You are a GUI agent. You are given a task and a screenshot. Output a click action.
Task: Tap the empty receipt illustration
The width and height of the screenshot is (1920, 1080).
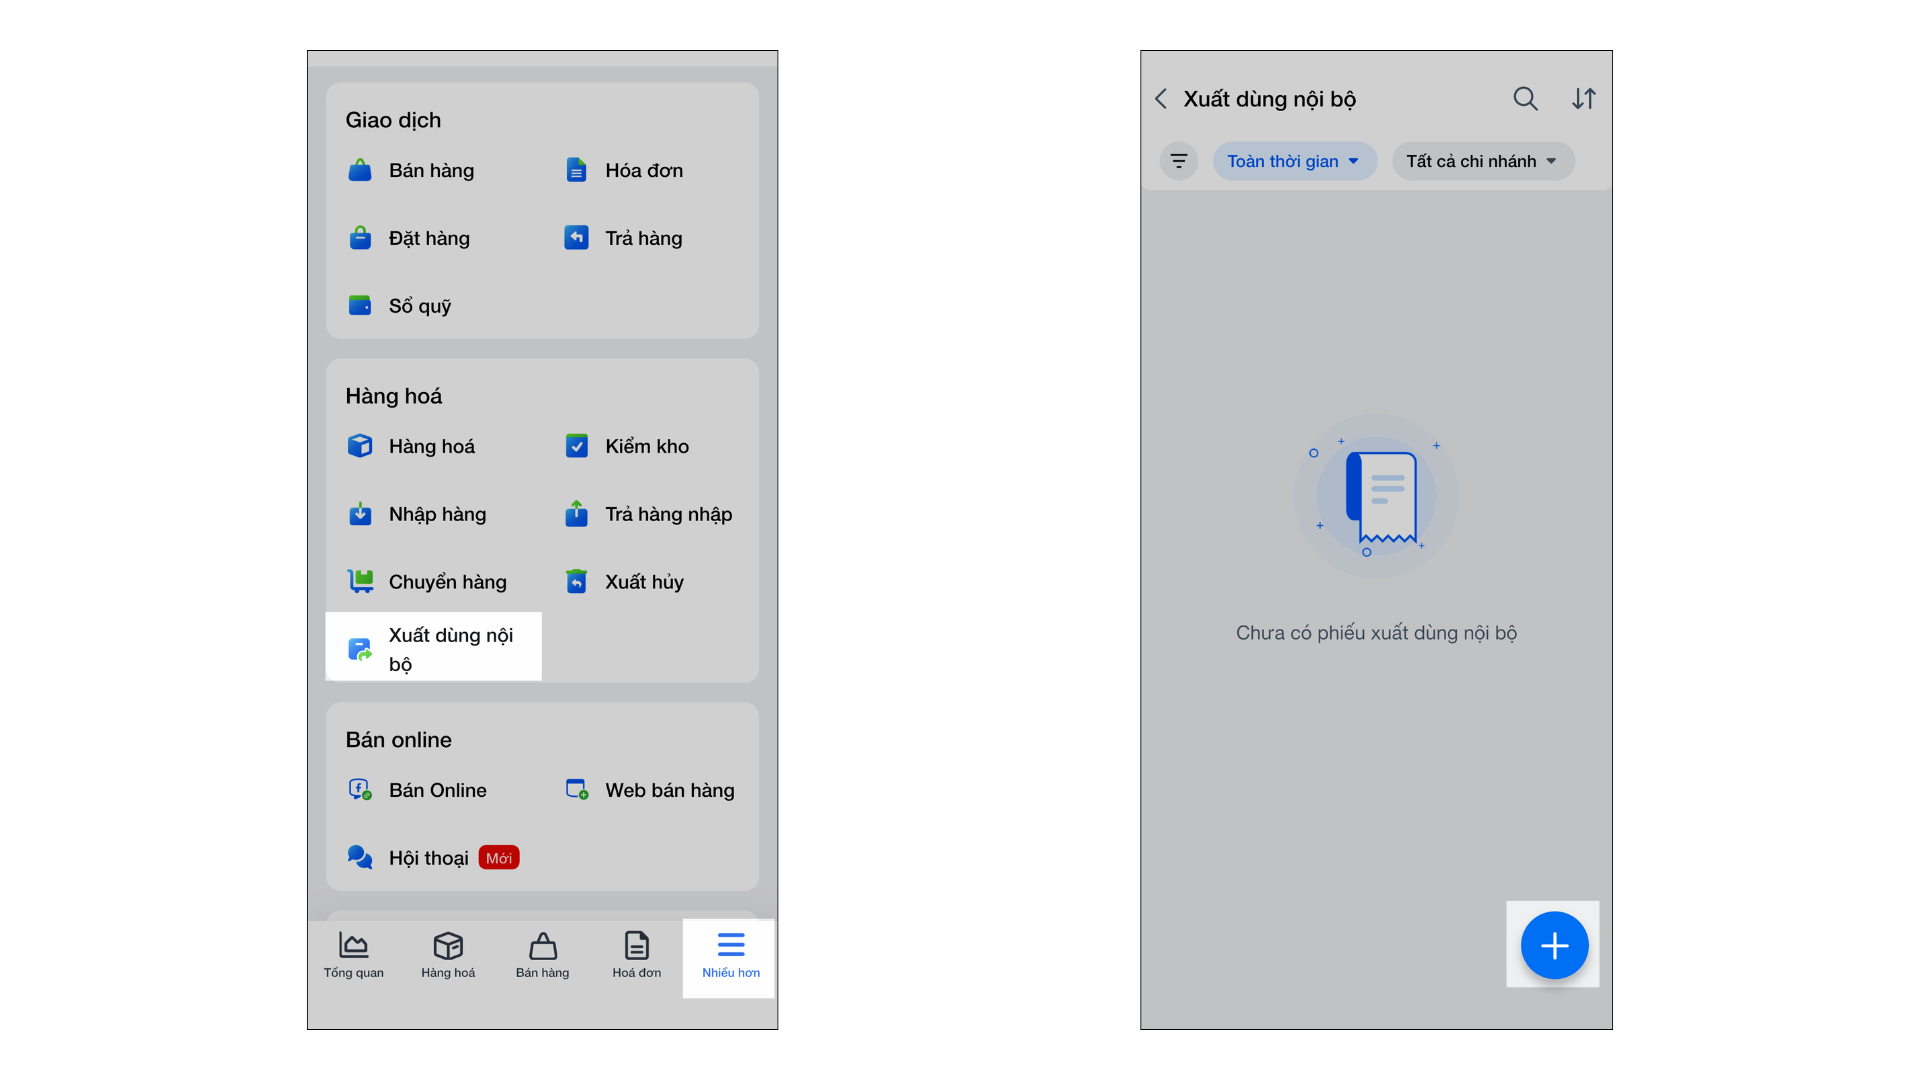pyautogui.click(x=1377, y=496)
